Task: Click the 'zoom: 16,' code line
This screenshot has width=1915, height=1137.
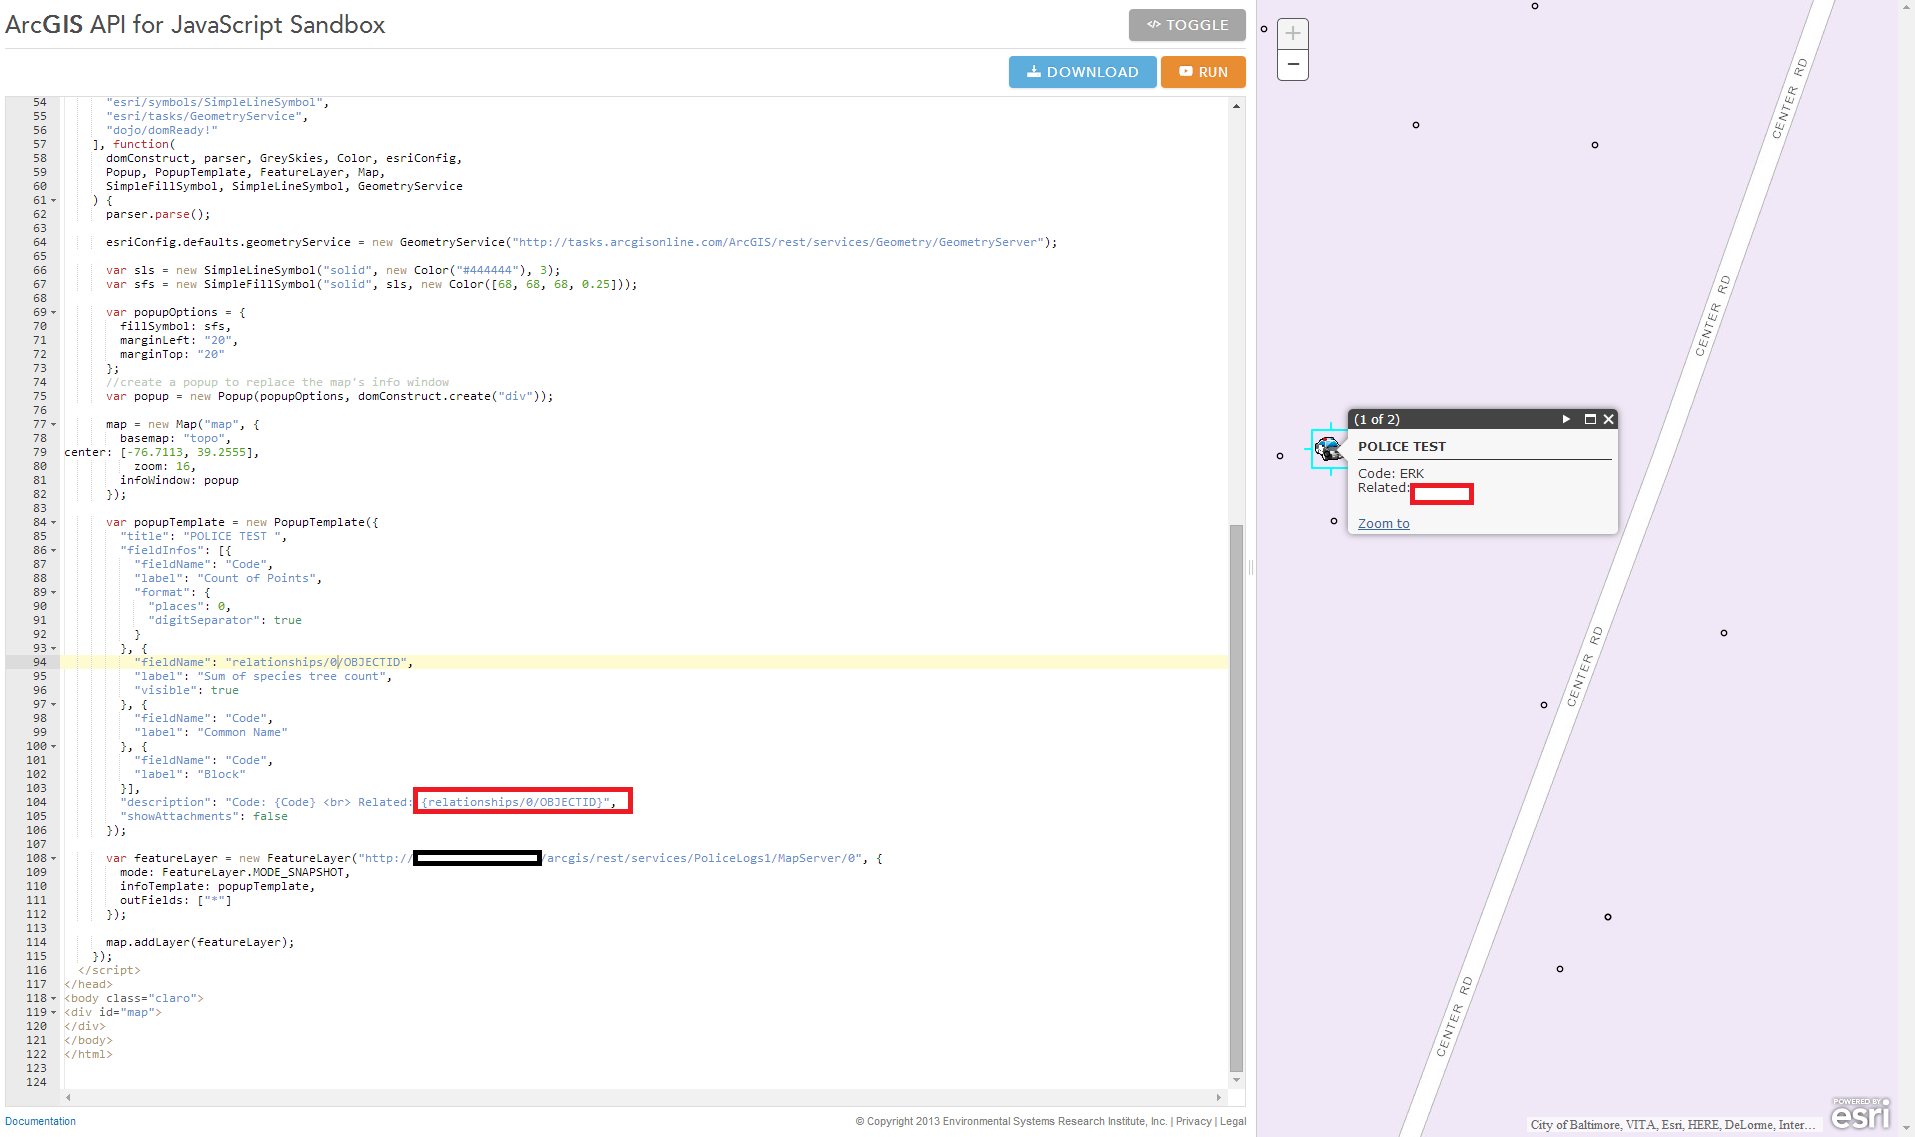Action: (x=165, y=467)
